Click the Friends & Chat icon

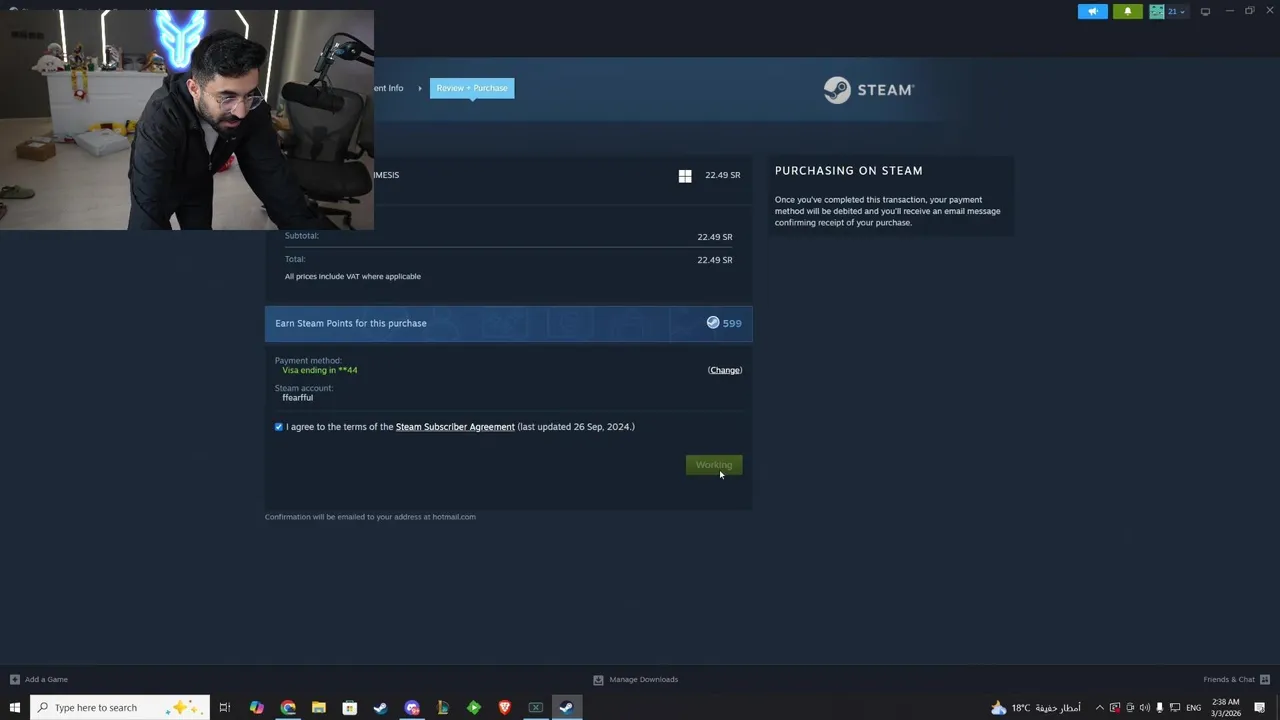1265,680
